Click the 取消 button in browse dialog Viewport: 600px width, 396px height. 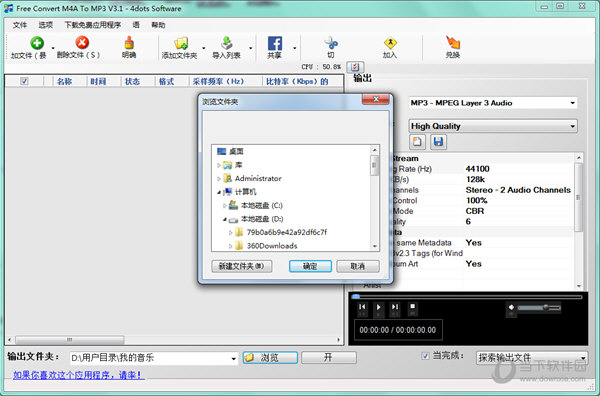click(358, 266)
